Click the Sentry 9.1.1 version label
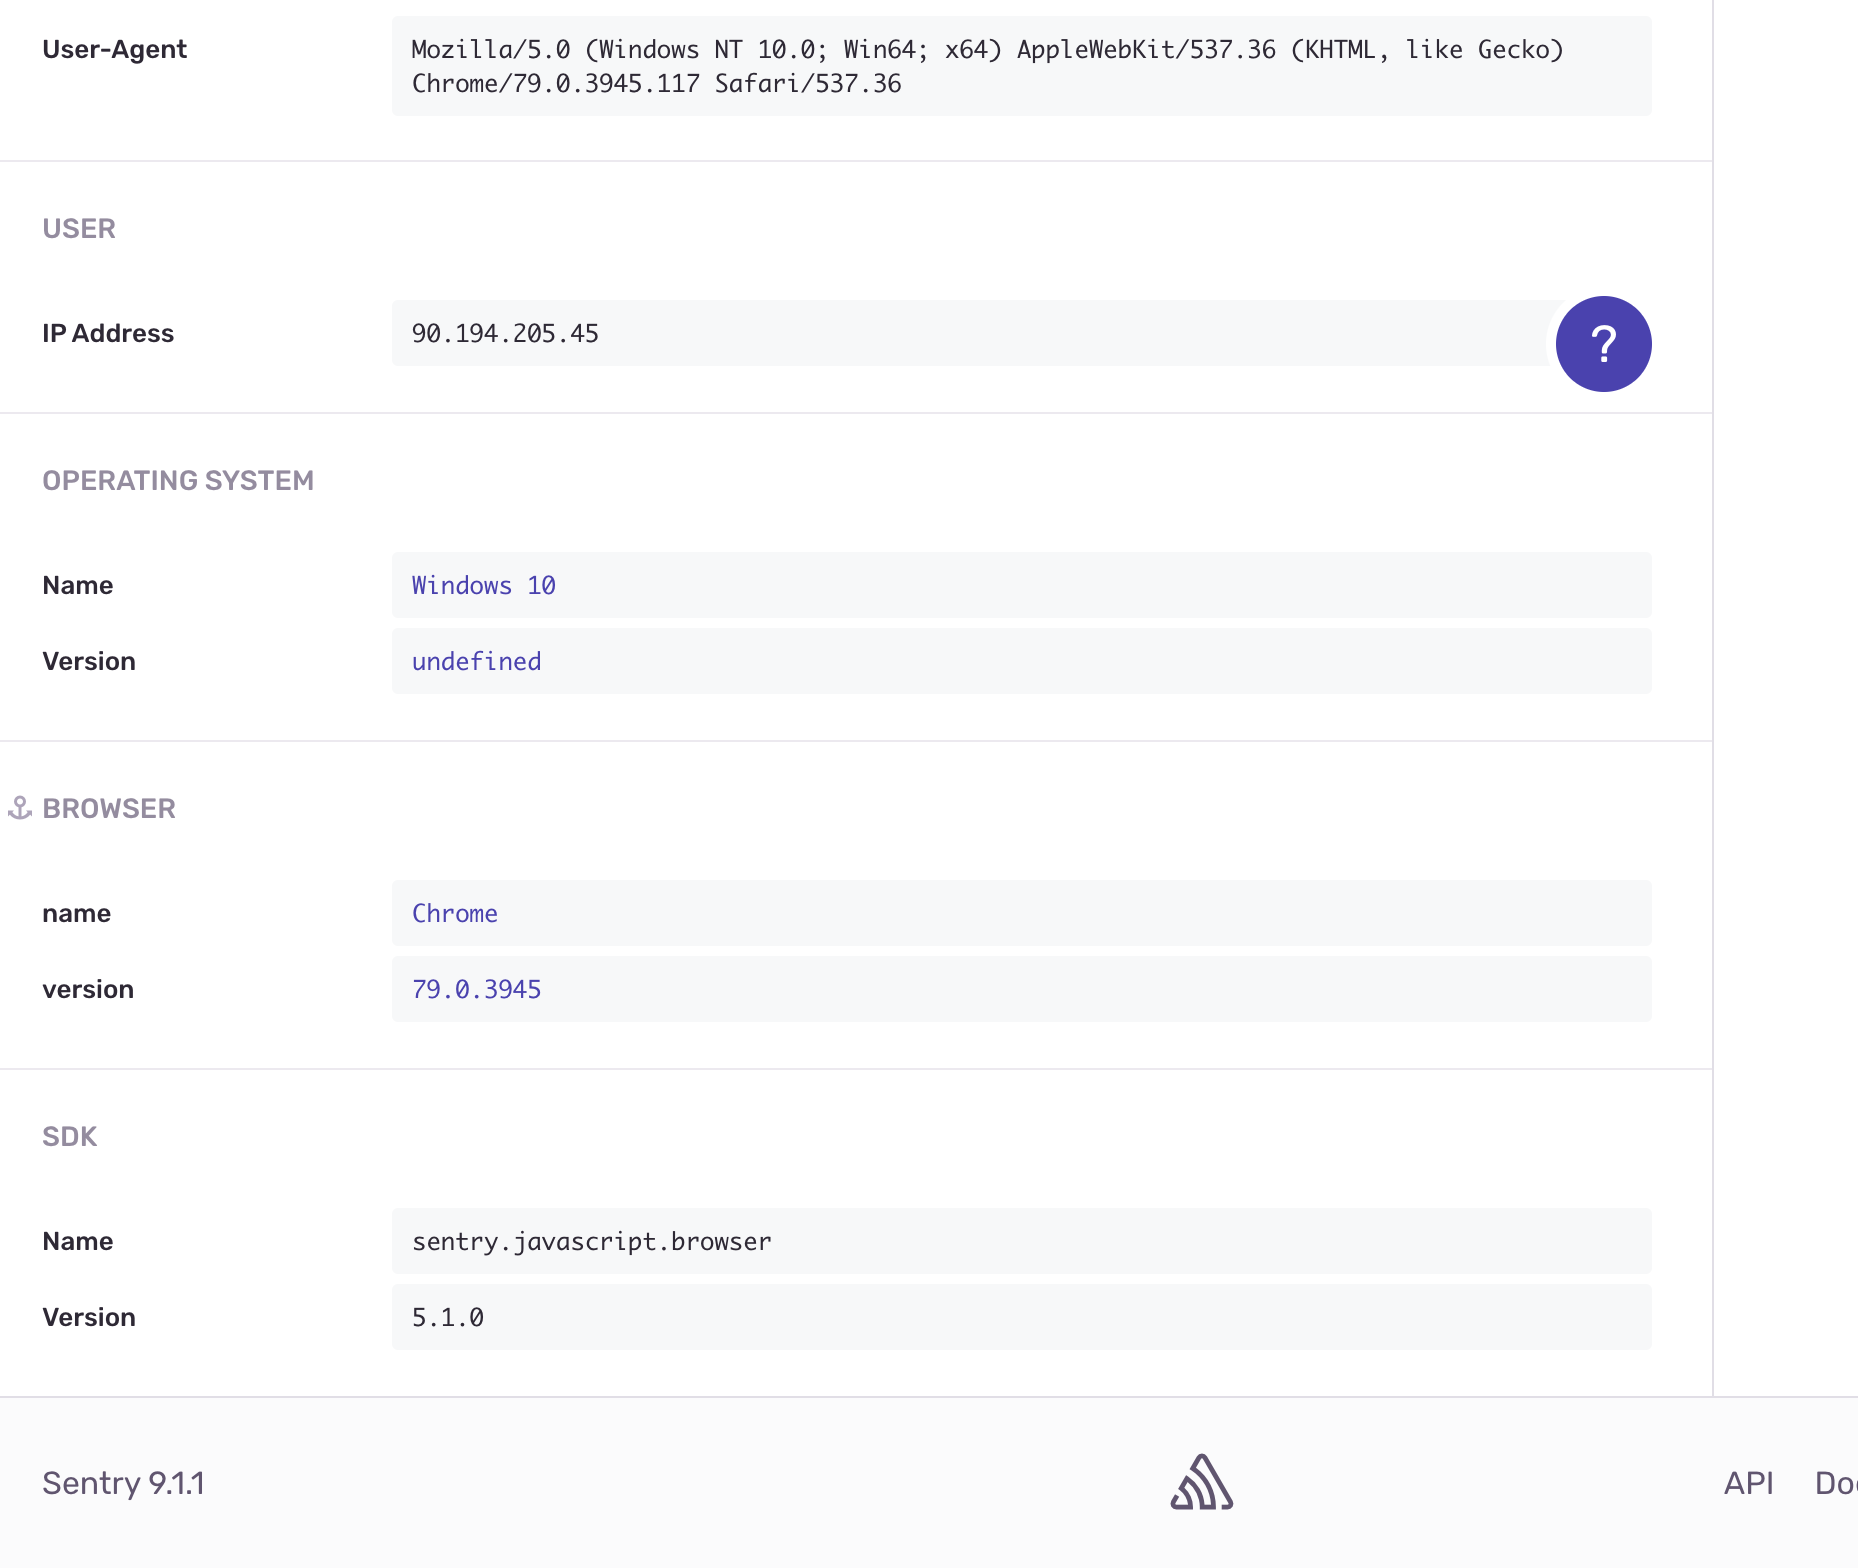1858x1568 pixels. (123, 1482)
